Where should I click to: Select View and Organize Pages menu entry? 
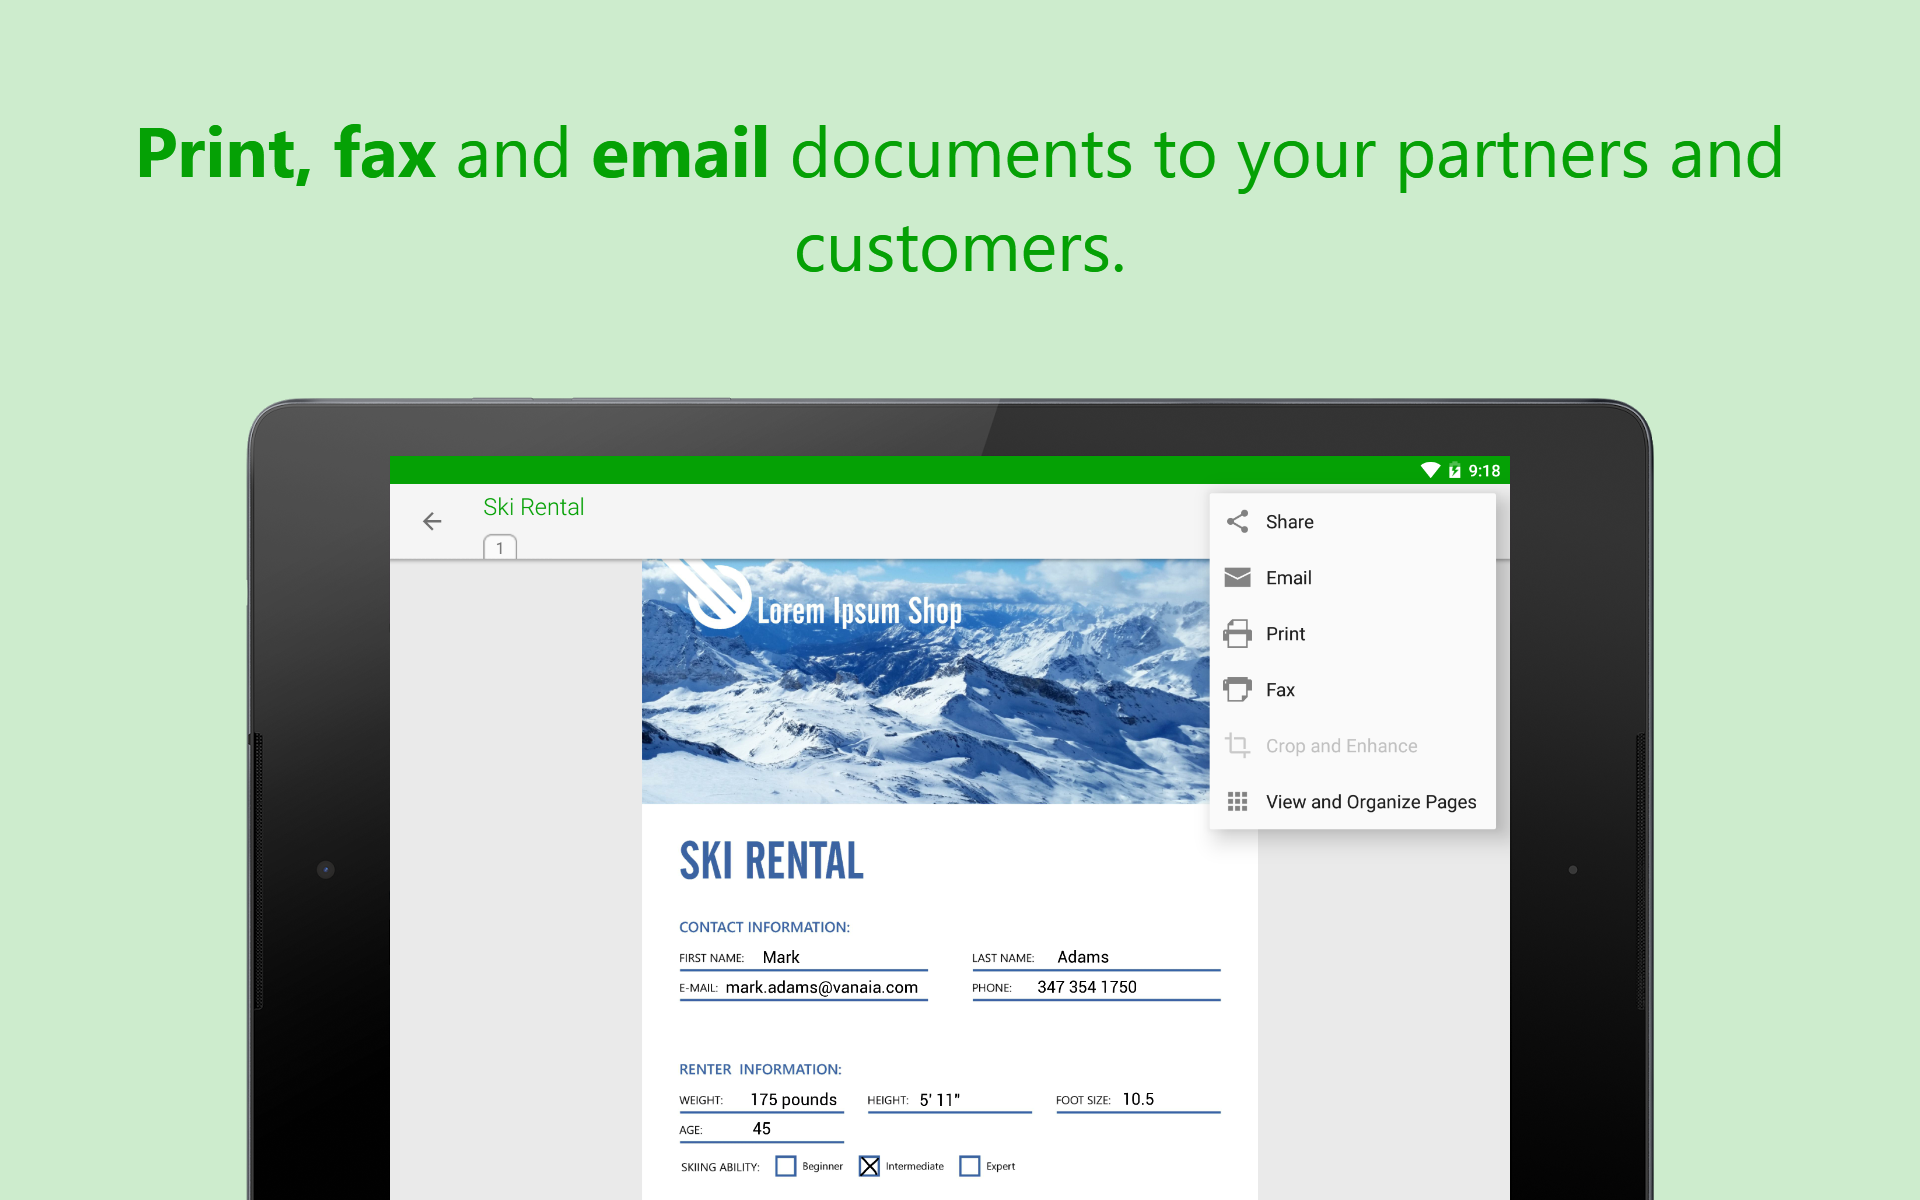[x=1353, y=801]
